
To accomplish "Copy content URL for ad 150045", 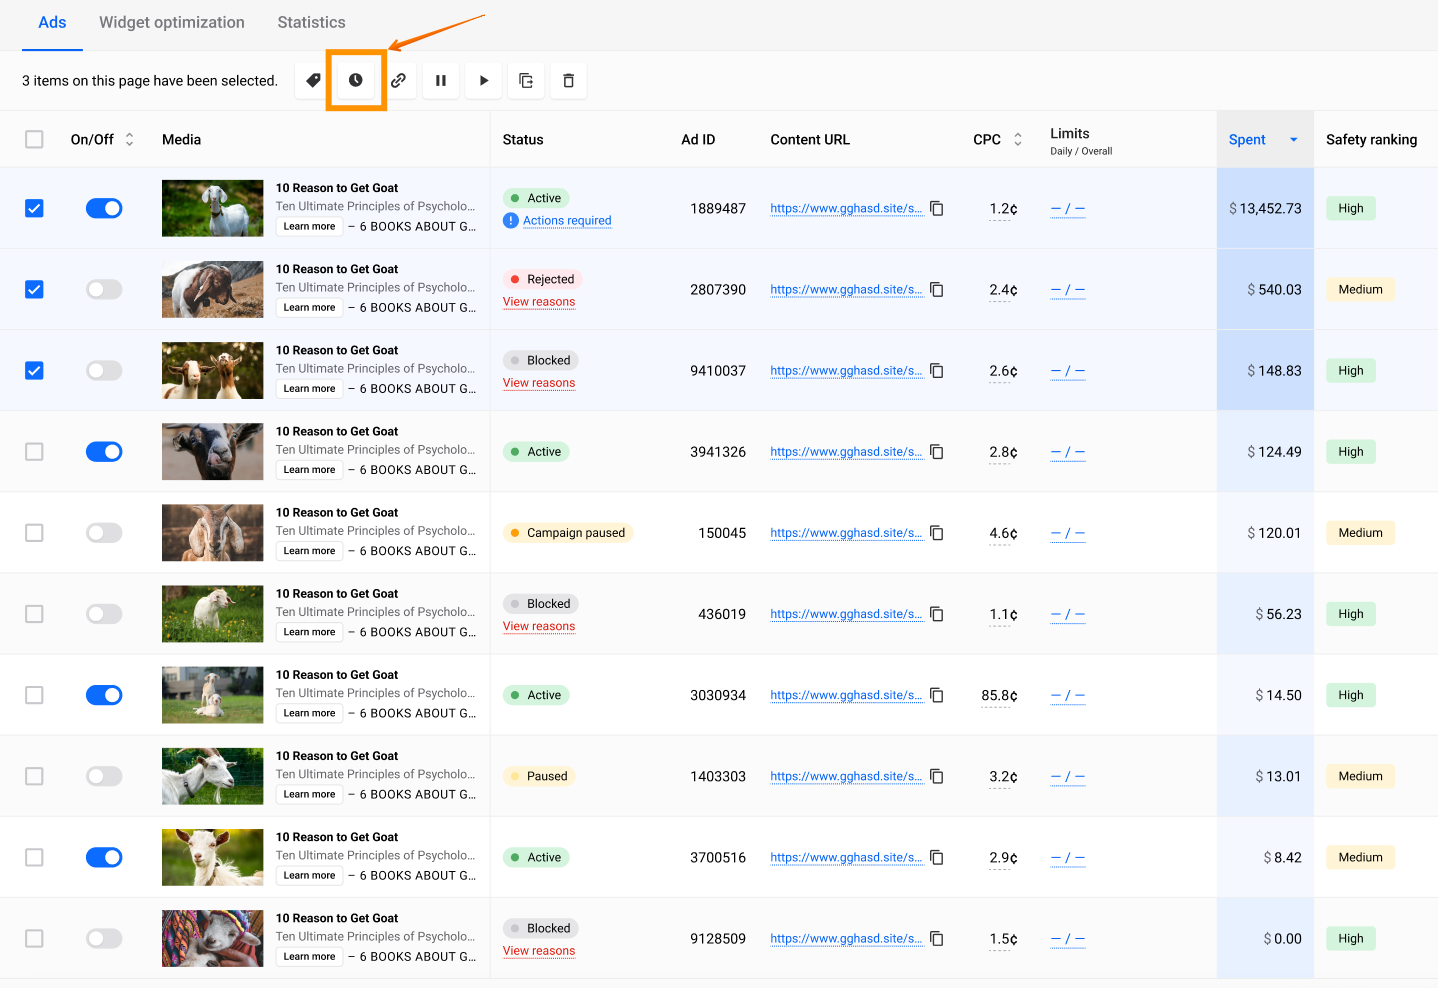I will (937, 533).
